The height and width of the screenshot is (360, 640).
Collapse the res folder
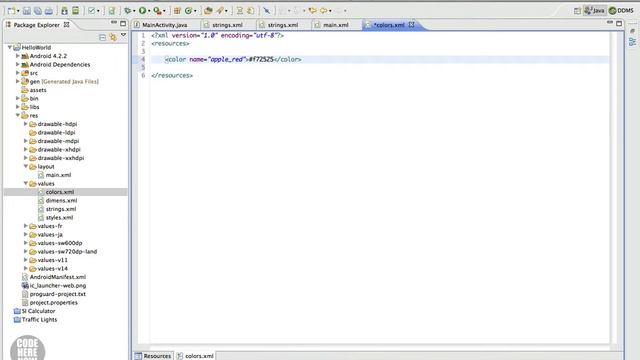point(18,115)
